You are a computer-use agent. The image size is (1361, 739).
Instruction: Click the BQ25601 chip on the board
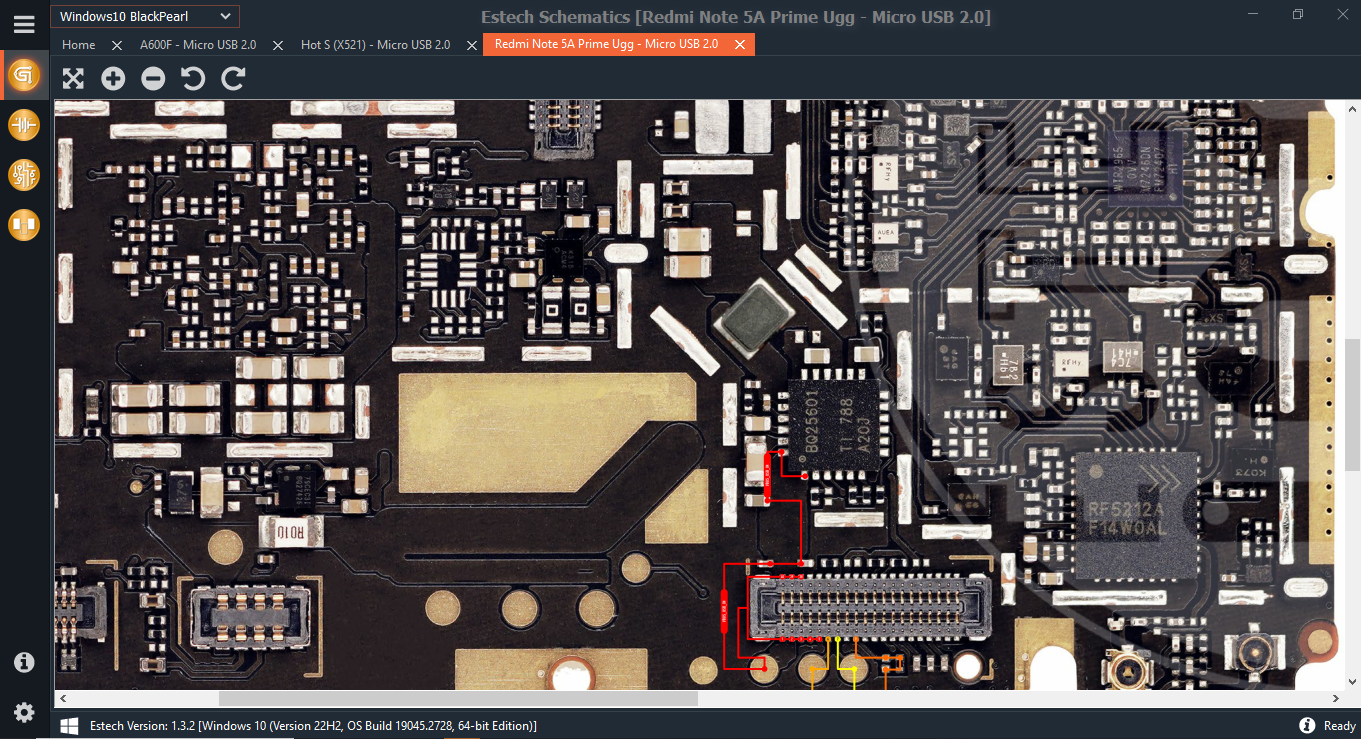834,425
